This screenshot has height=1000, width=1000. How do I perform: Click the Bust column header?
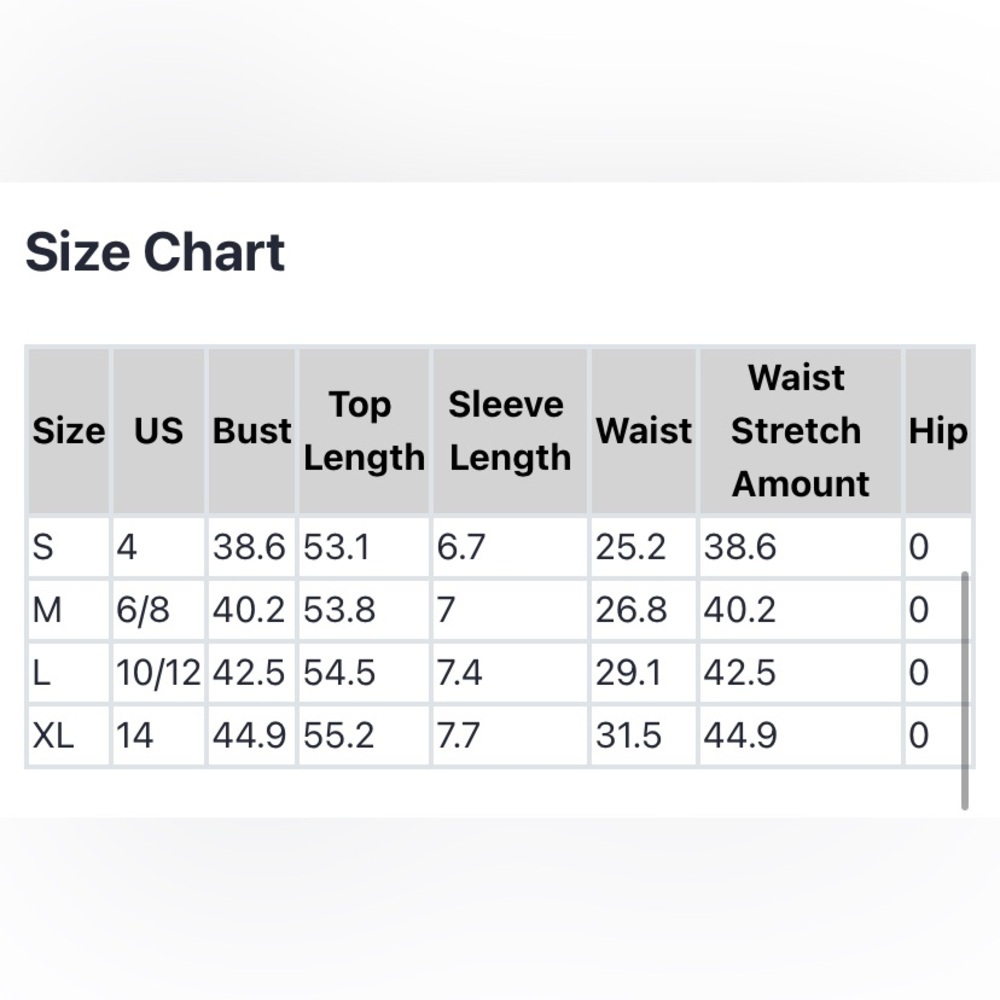(252, 431)
